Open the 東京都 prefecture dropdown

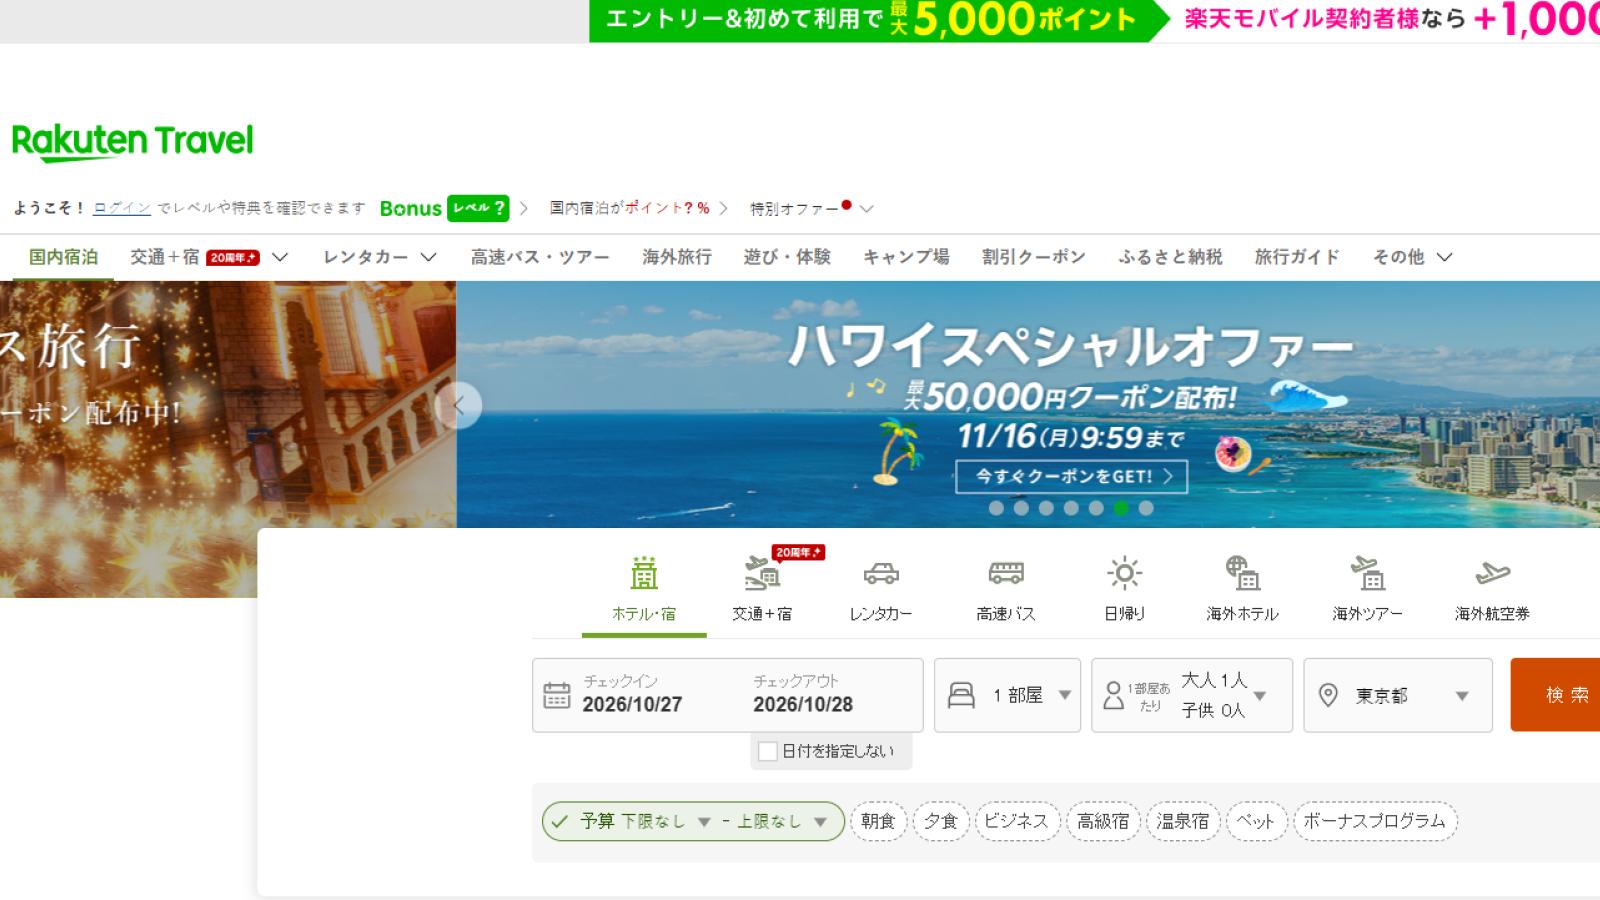point(1398,695)
